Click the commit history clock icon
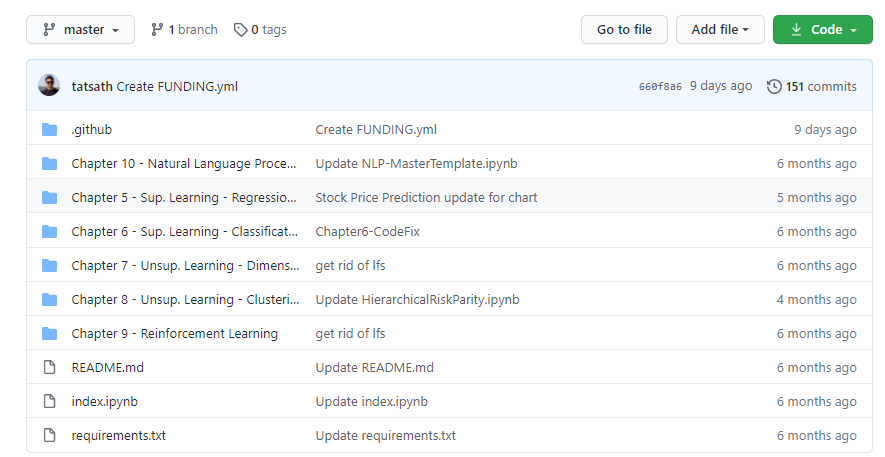 point(774,87)
